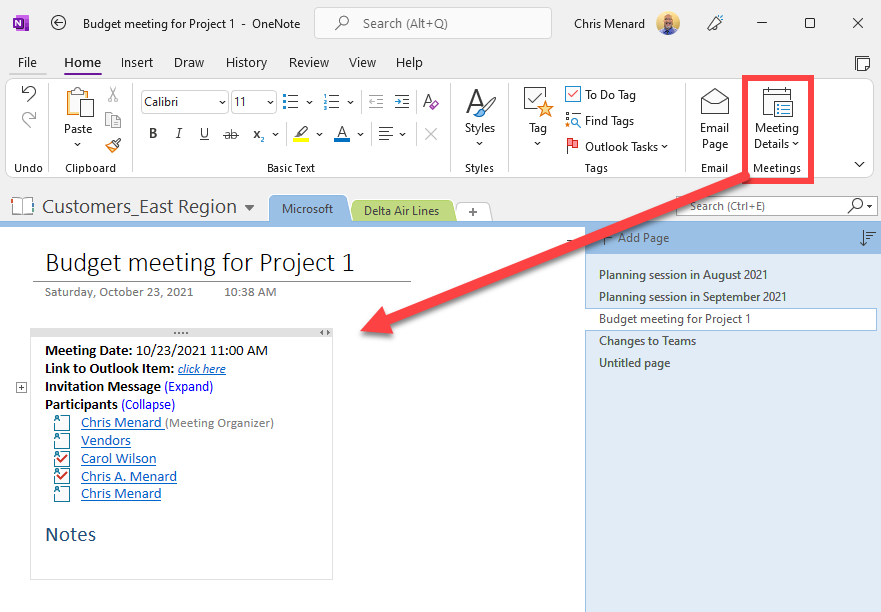Screen dimensions: 881x612
Task: Open the font size dropdown
Action: [268, 102]
